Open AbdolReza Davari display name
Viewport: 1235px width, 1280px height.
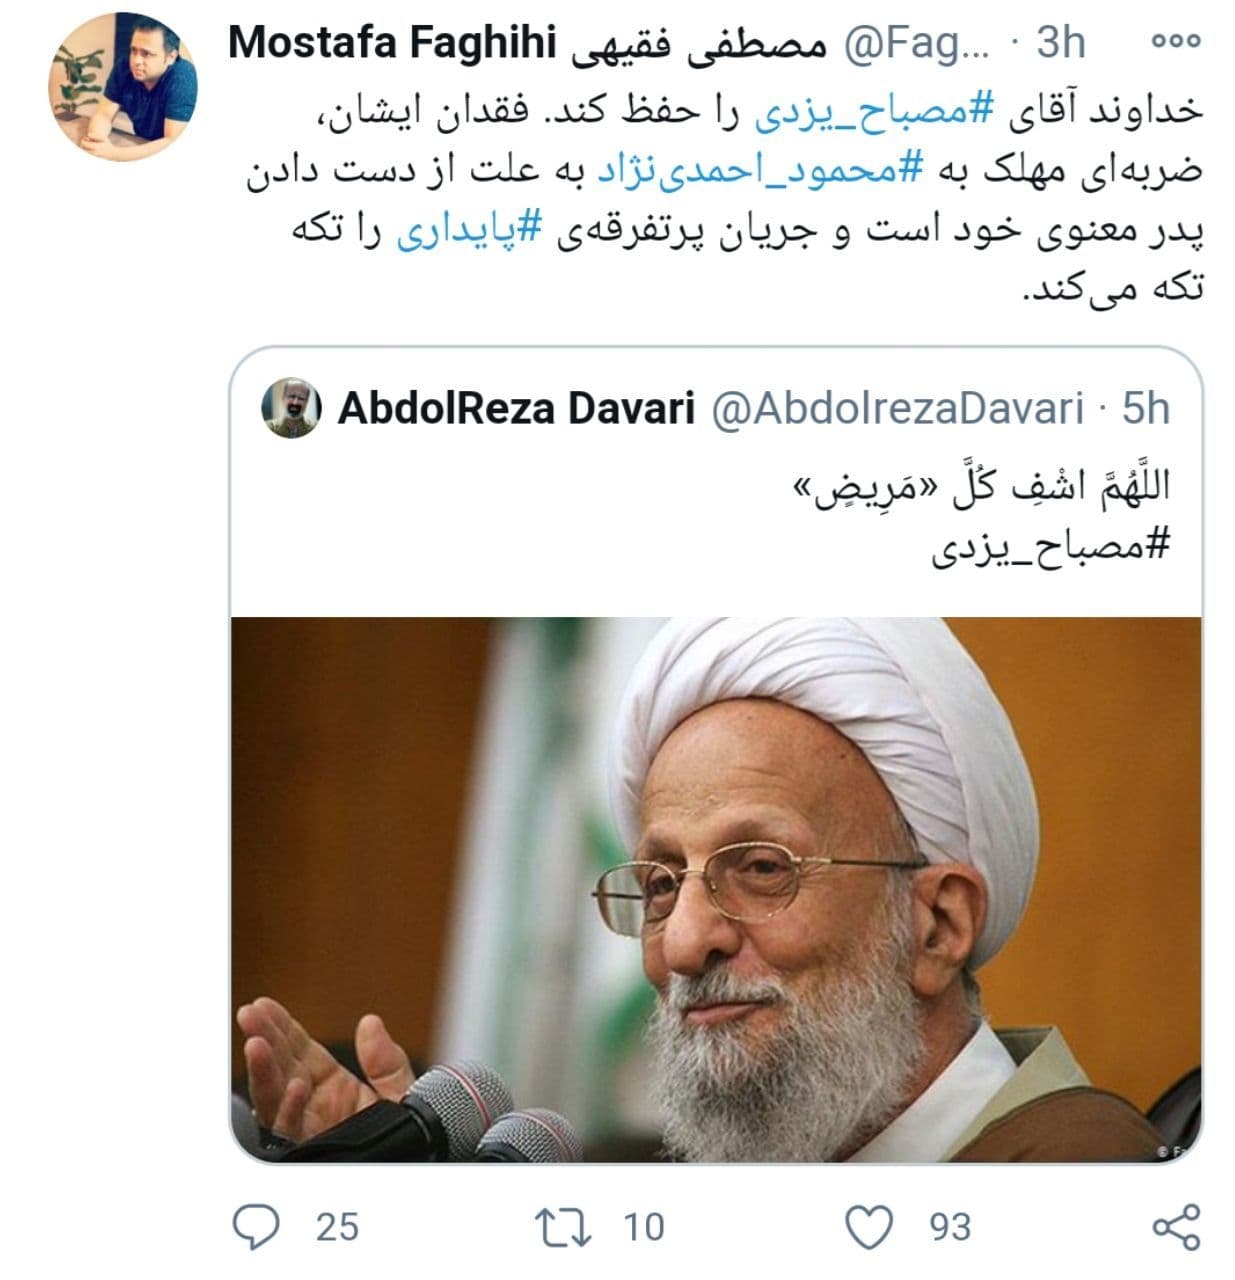[x=516, y=408]
